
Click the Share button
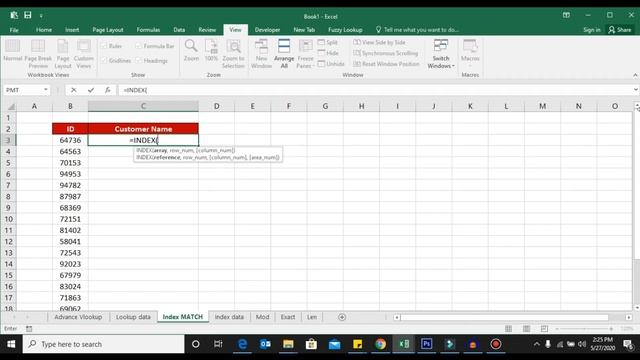(x=620, y=30)
